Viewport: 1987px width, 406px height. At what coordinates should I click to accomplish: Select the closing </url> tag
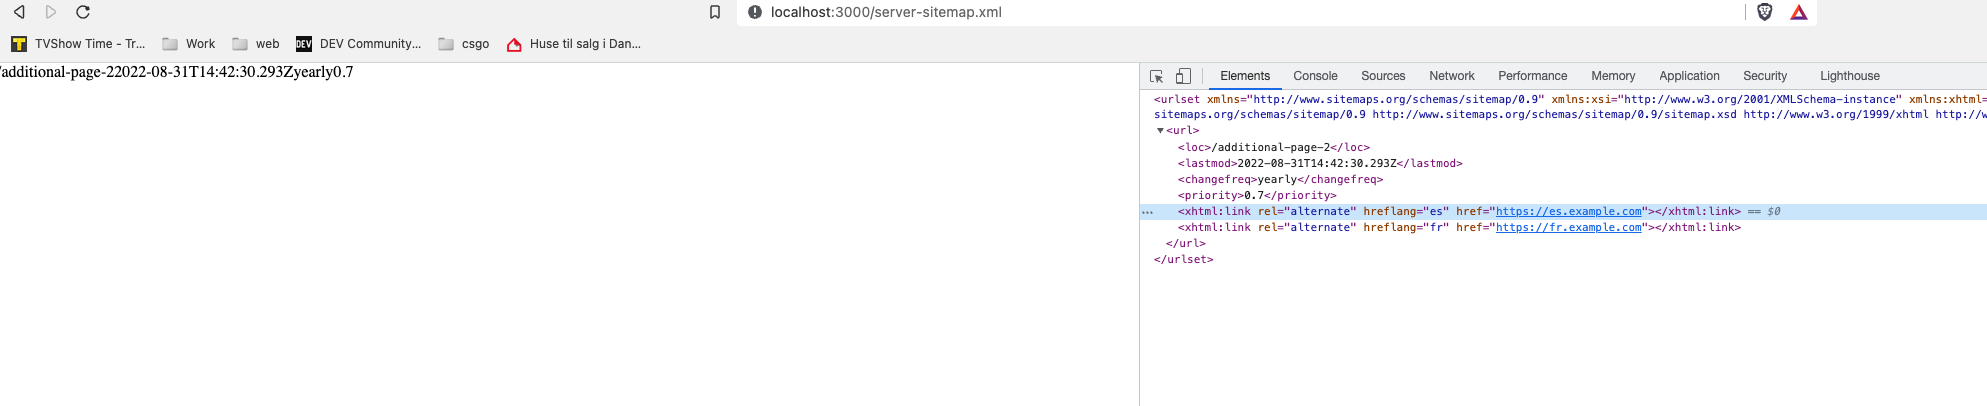click(1186, 243)
